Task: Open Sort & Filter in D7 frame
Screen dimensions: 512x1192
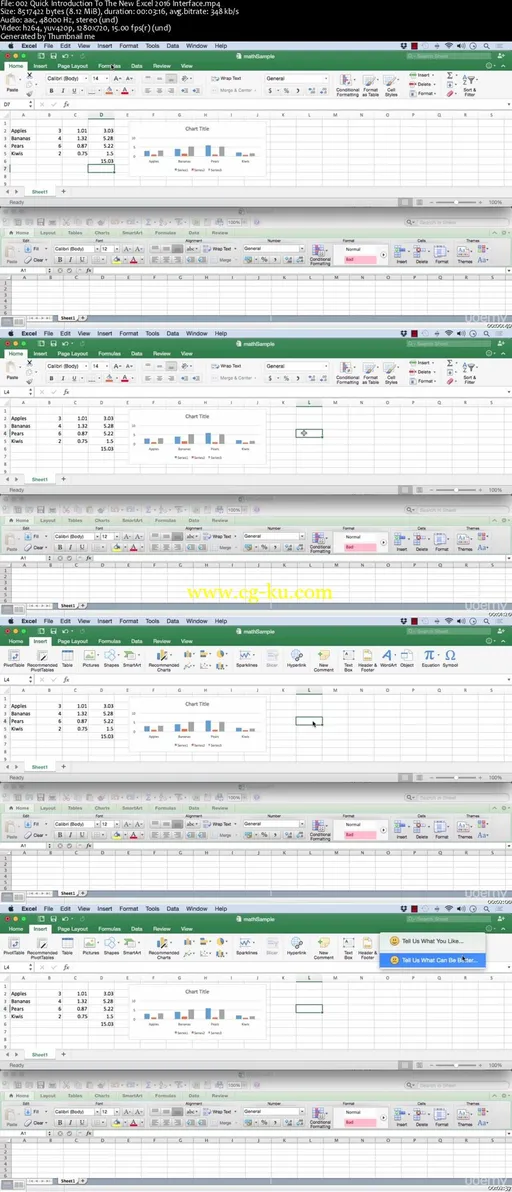Action: pyautogui.click(x=469, y=85)
